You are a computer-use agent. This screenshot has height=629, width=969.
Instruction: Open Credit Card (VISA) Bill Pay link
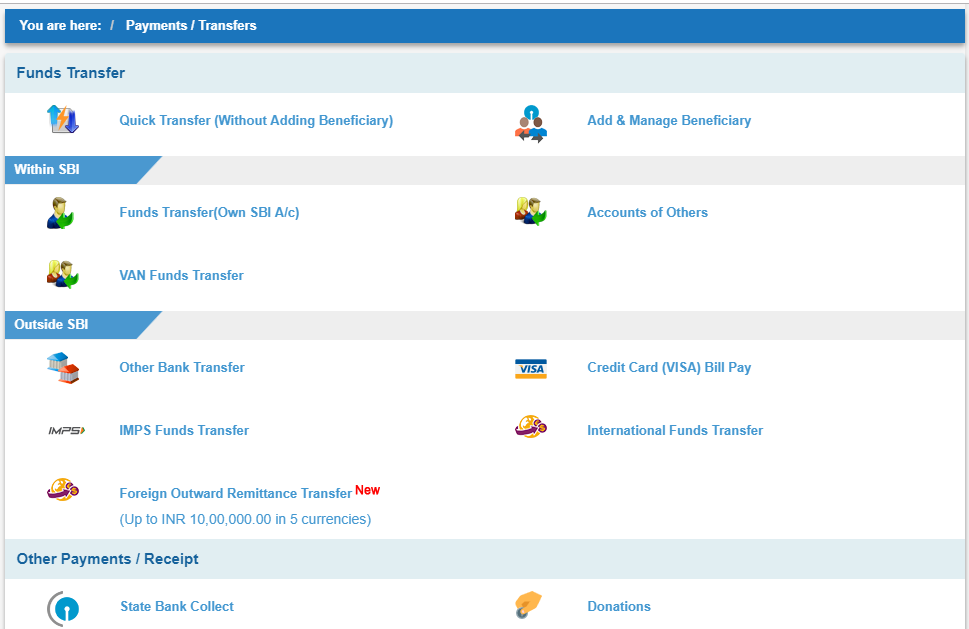(669, 368)
